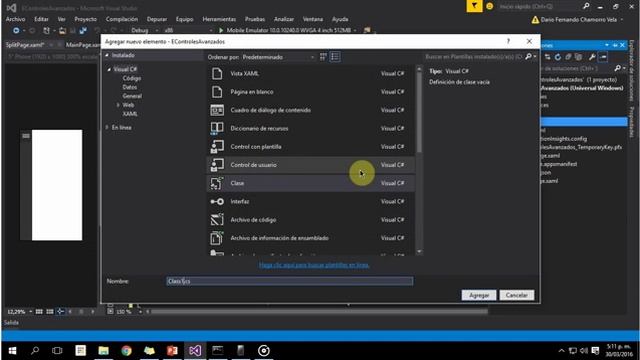Click the feedback filter flag icon
The width and height of the screenshot is (640, 360).
coord(474,6)
